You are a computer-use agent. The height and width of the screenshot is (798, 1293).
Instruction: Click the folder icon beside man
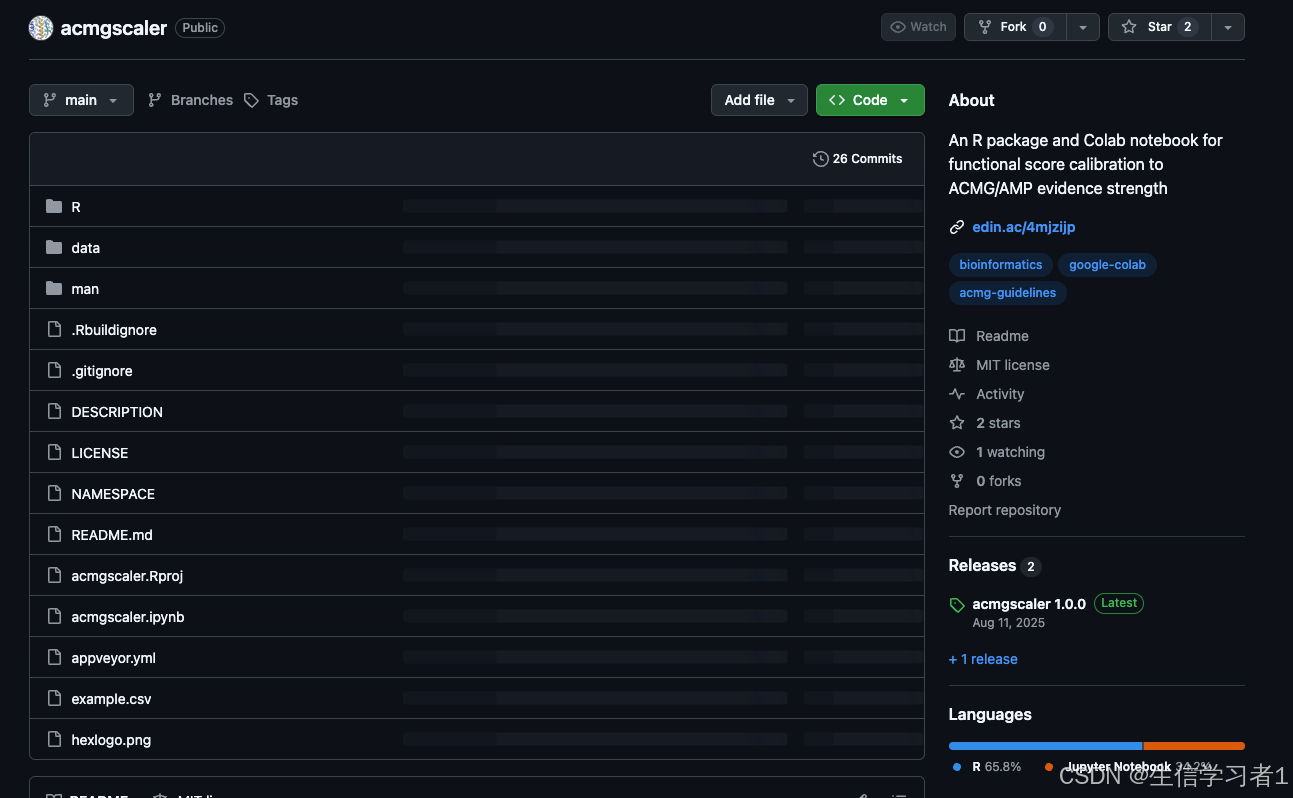(54, 289)
